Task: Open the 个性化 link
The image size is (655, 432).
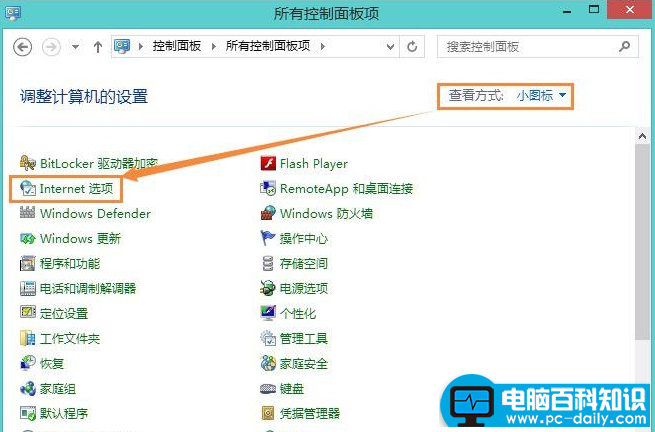Action: (298, 313)
